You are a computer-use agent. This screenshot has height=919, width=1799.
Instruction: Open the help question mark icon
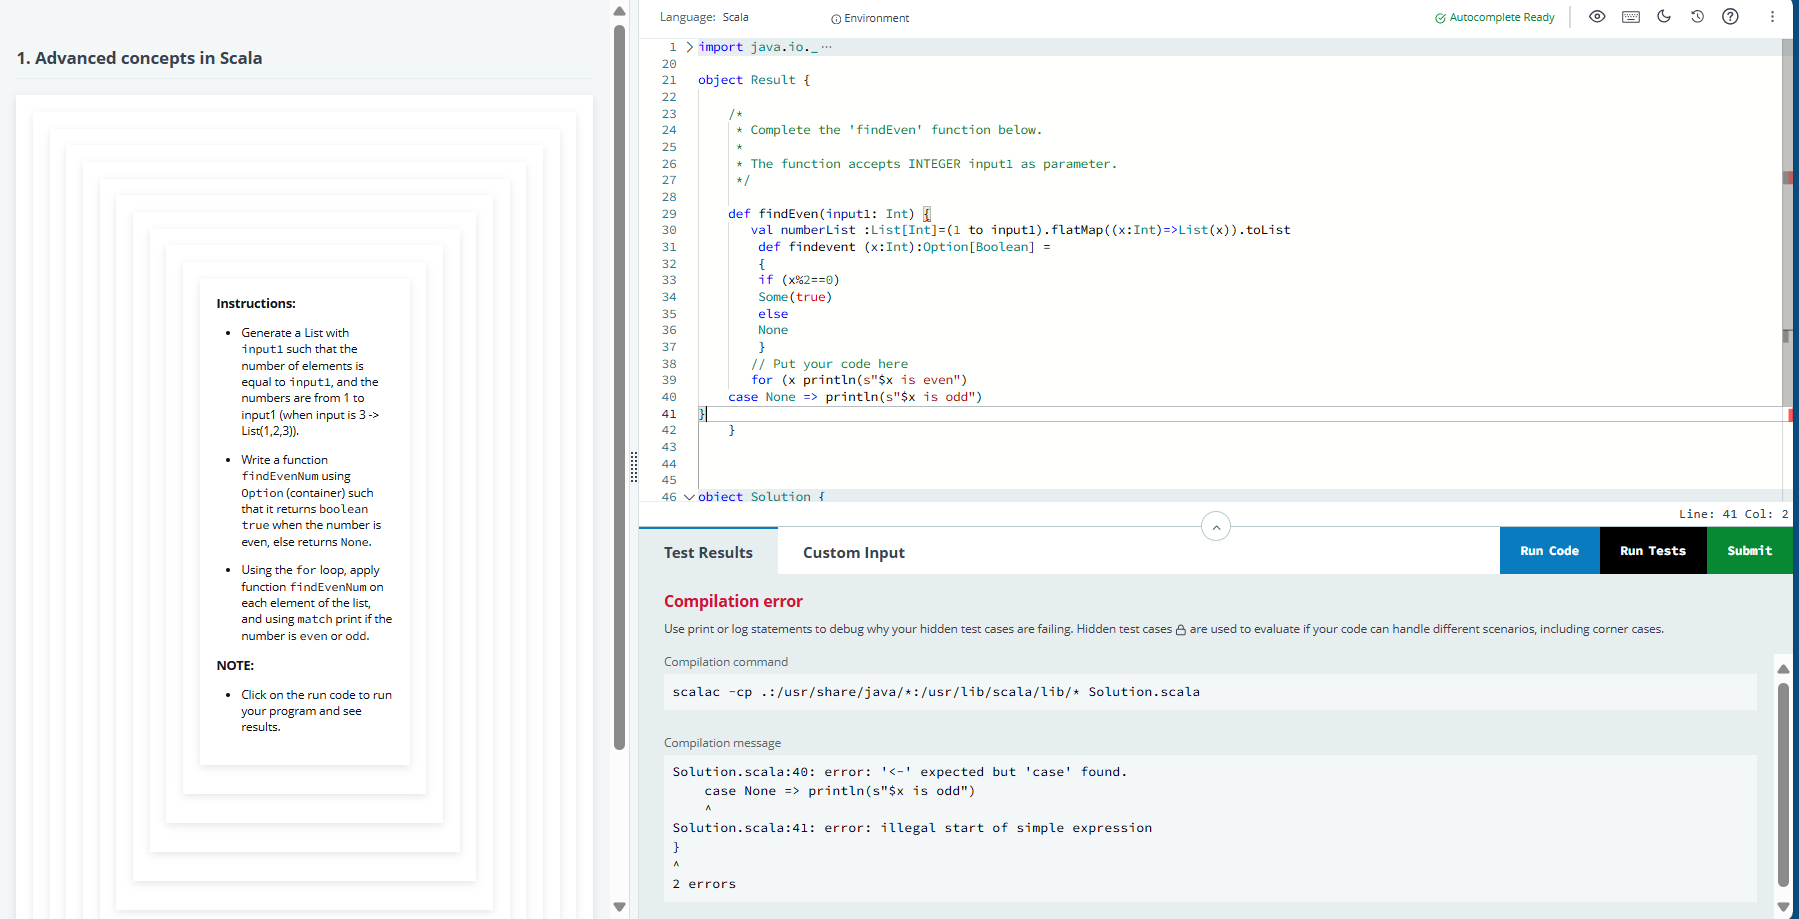tap(1730, 17)
